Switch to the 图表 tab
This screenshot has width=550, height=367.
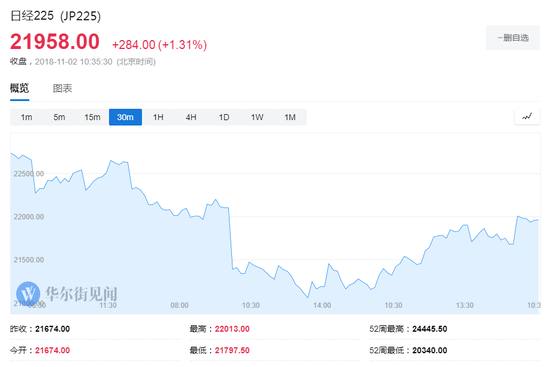coord(62,88)
